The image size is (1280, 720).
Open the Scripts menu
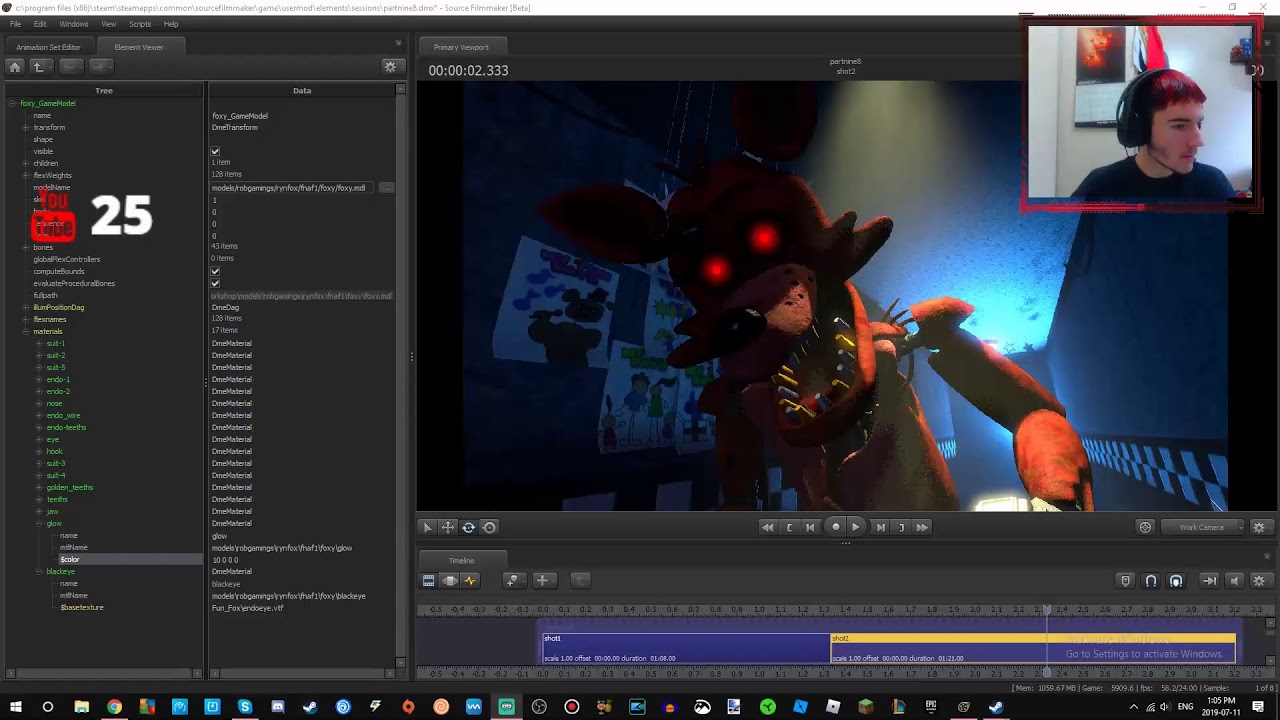(x=140, y=24)
